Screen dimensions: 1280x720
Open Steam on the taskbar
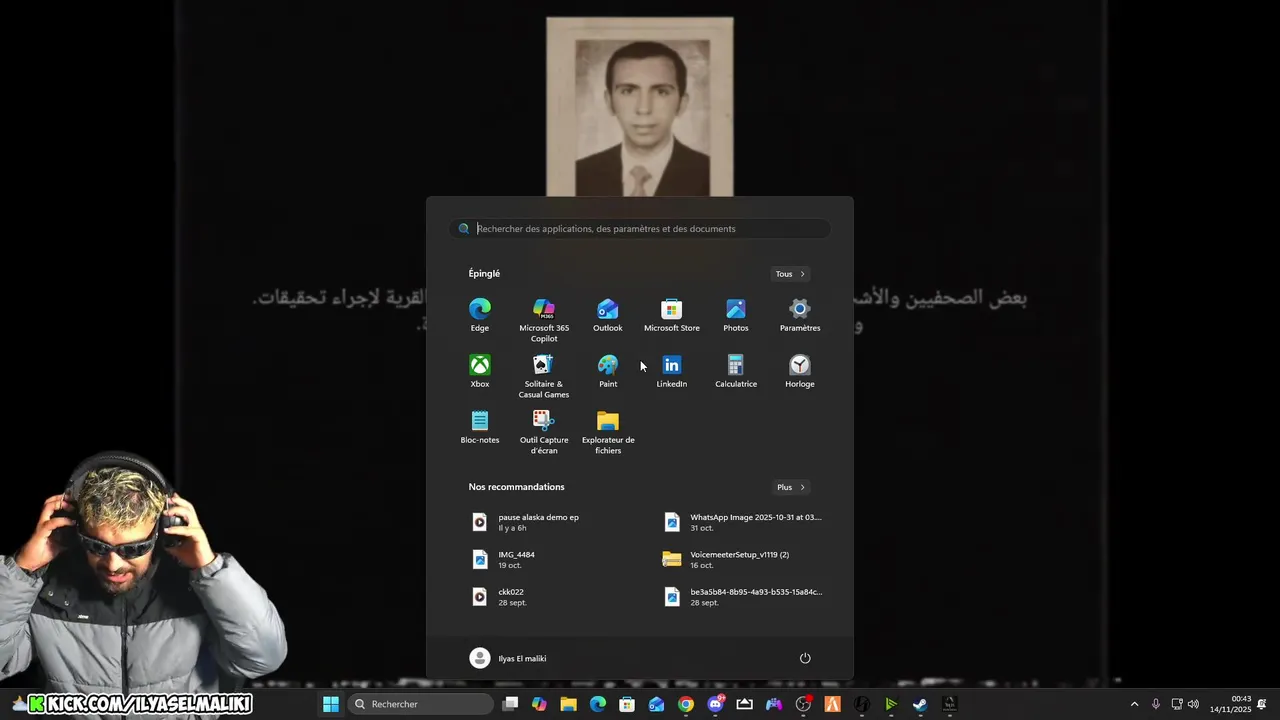click(x=920, y=704)
